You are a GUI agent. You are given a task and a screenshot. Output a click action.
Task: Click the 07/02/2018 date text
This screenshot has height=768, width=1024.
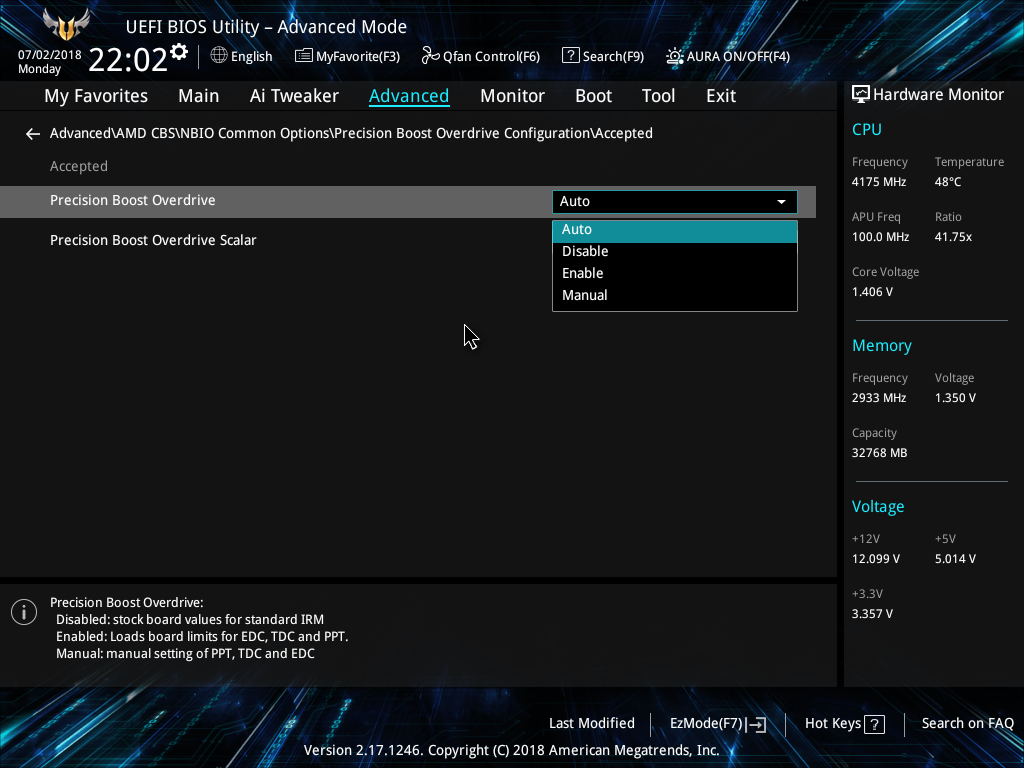tap(50, 55)
